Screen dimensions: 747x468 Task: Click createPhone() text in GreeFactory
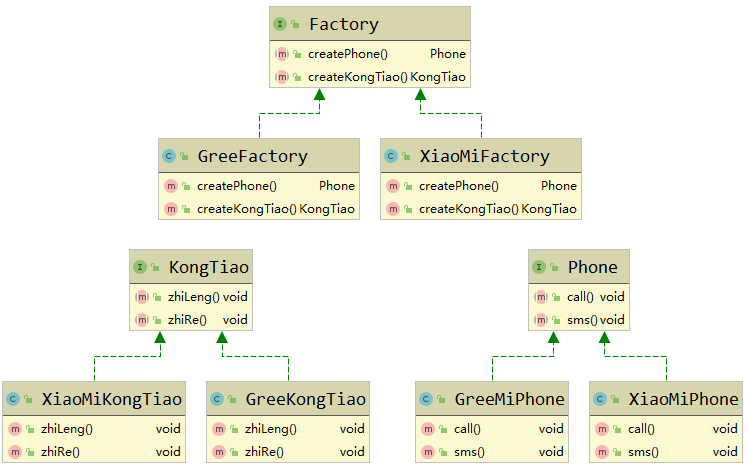(x=237, y=186)
